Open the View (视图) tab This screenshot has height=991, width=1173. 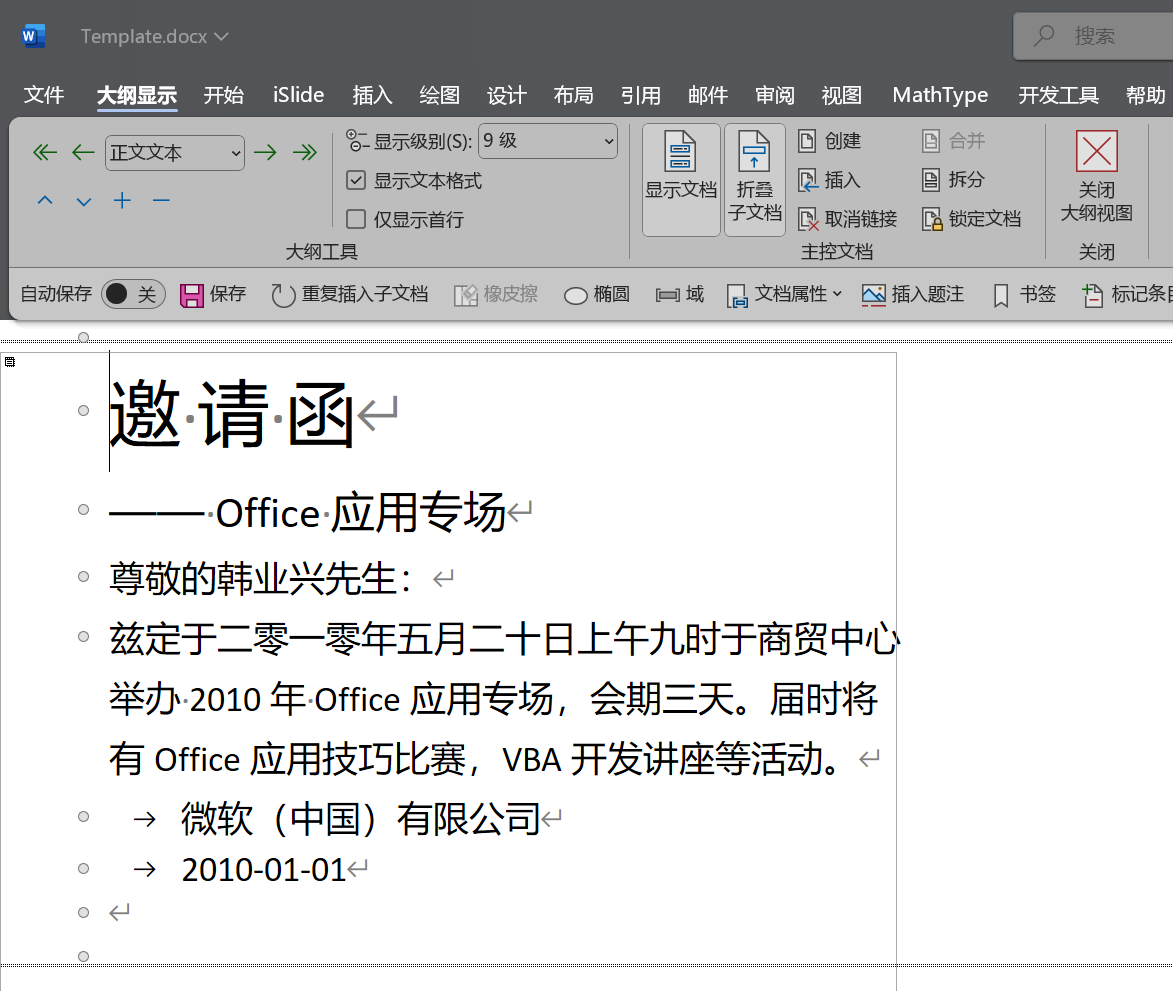tap(842, 95)
